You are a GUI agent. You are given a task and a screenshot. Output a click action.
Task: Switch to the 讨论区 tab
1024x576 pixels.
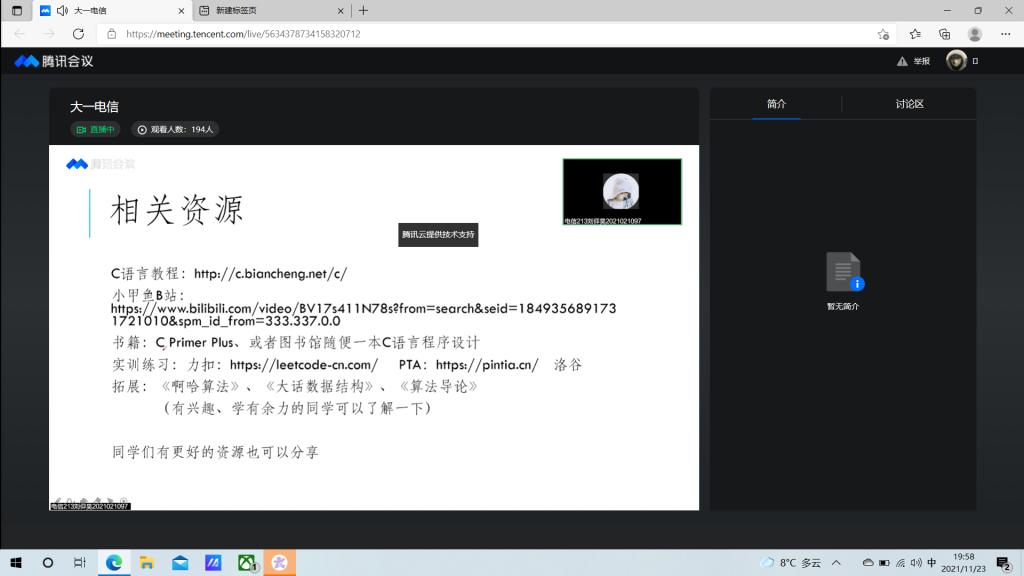[909, 104]
